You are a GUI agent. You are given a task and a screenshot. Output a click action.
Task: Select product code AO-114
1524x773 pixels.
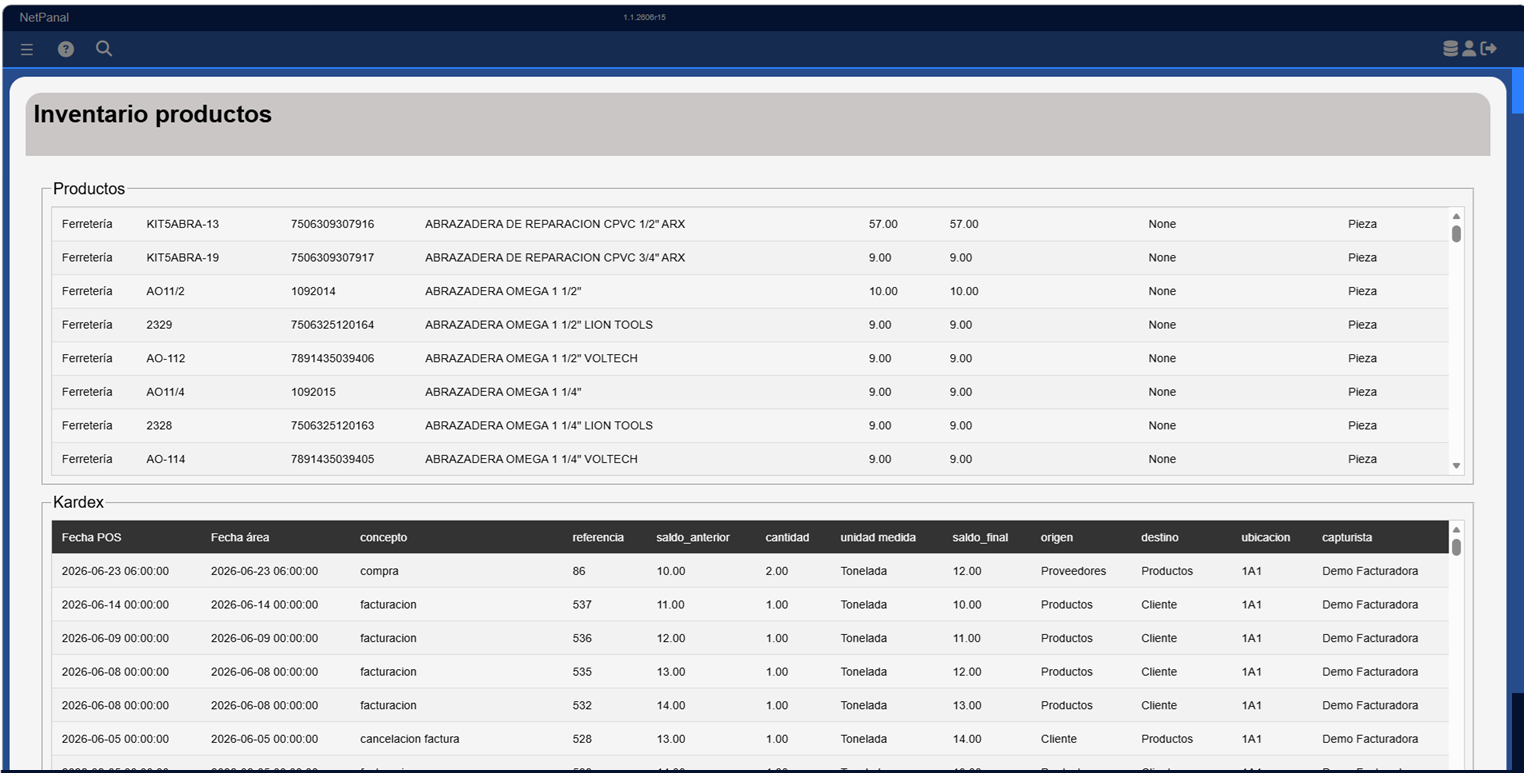[x=166, y=459]
